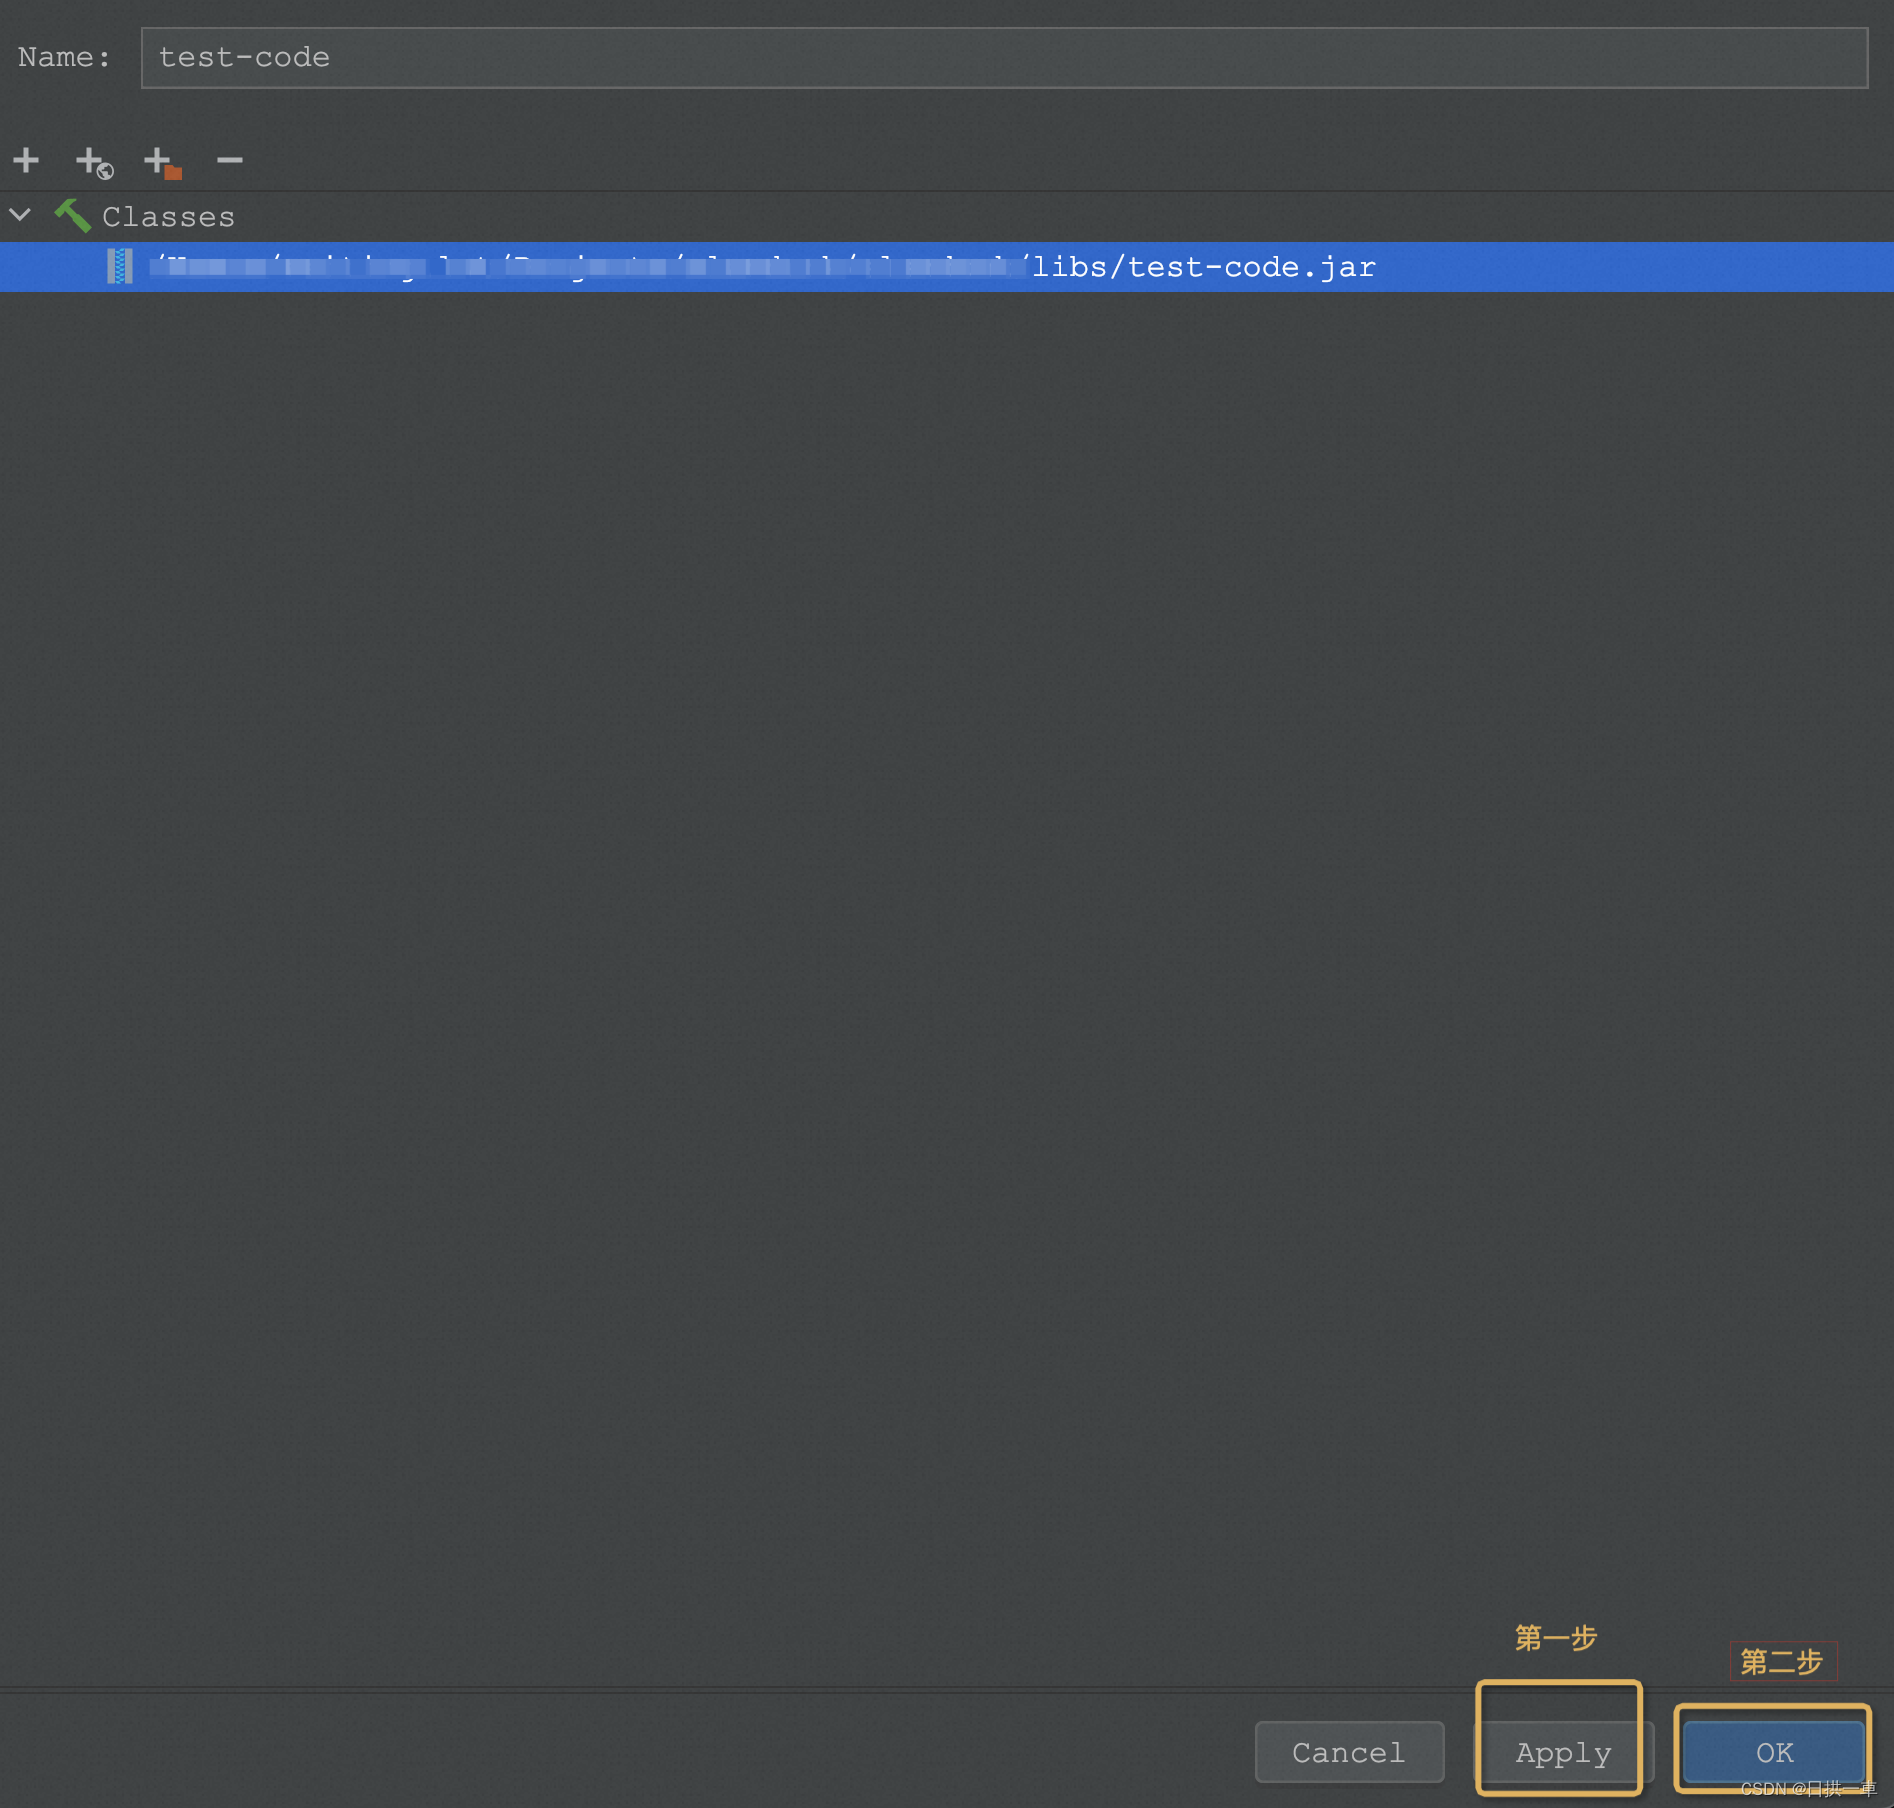The width and height of the screenshot is (1894, 1808).
Task: Click the green hammer Classes icon
Action: click(72, 215)
